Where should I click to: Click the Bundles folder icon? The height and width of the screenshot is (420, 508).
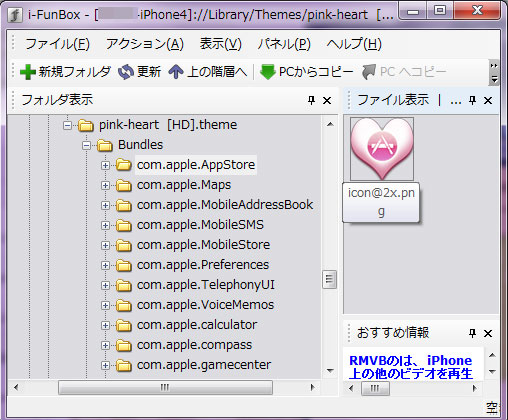click(105, 145)
